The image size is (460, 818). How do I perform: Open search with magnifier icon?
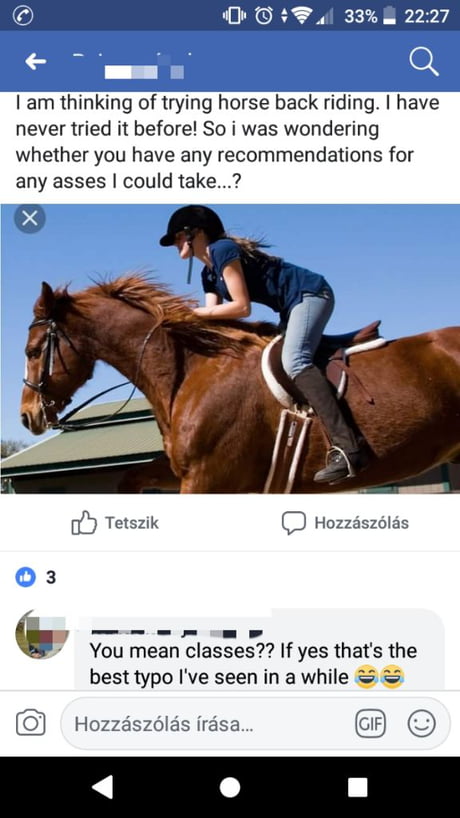click(423, 63)
